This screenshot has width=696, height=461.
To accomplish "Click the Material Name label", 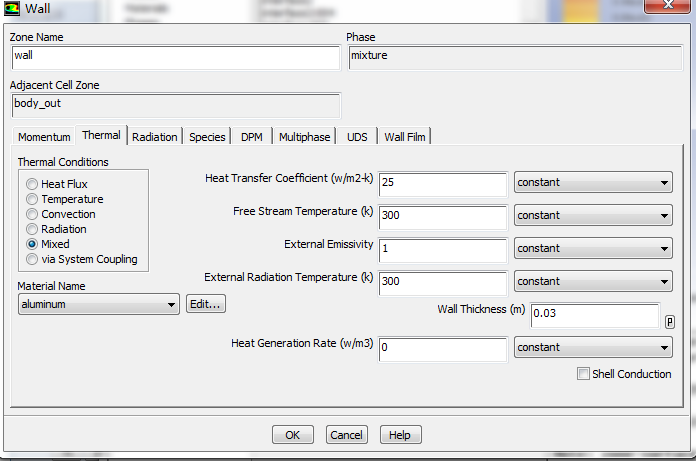I will [51, 286].
